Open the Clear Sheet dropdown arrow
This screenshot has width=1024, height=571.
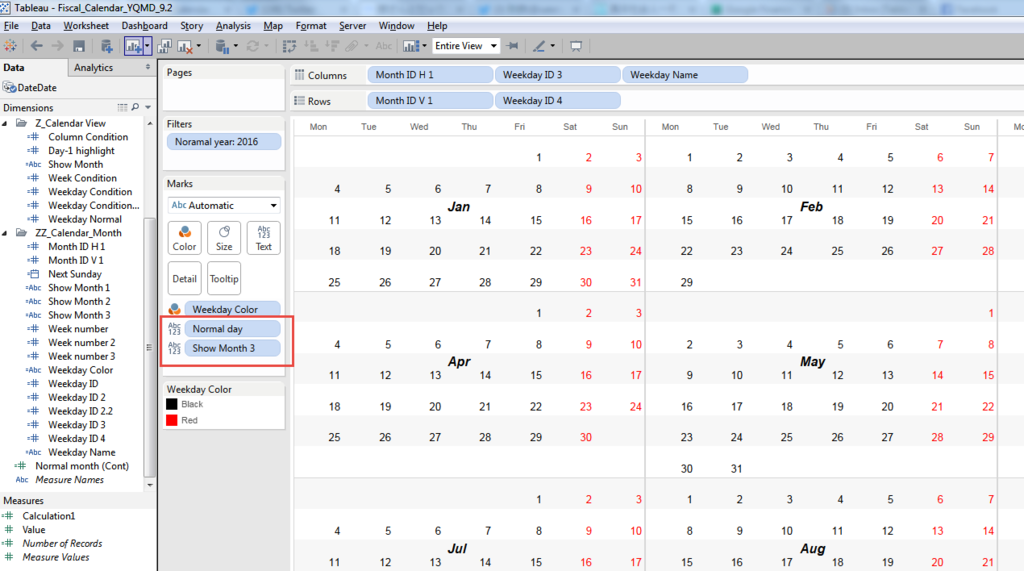point(199,46)
